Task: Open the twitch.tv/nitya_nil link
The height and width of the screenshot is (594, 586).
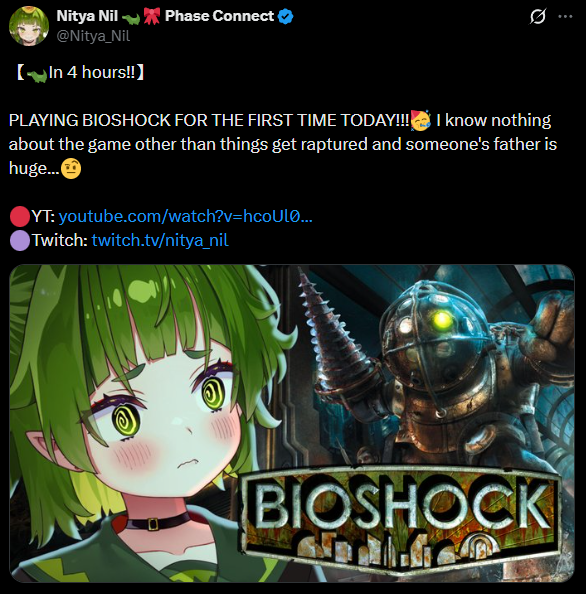Action: (x=160, y=240)
